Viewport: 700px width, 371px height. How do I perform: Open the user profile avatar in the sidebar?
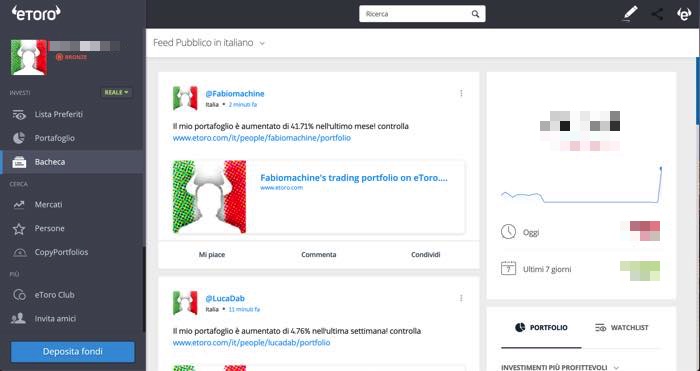[29, 57]
